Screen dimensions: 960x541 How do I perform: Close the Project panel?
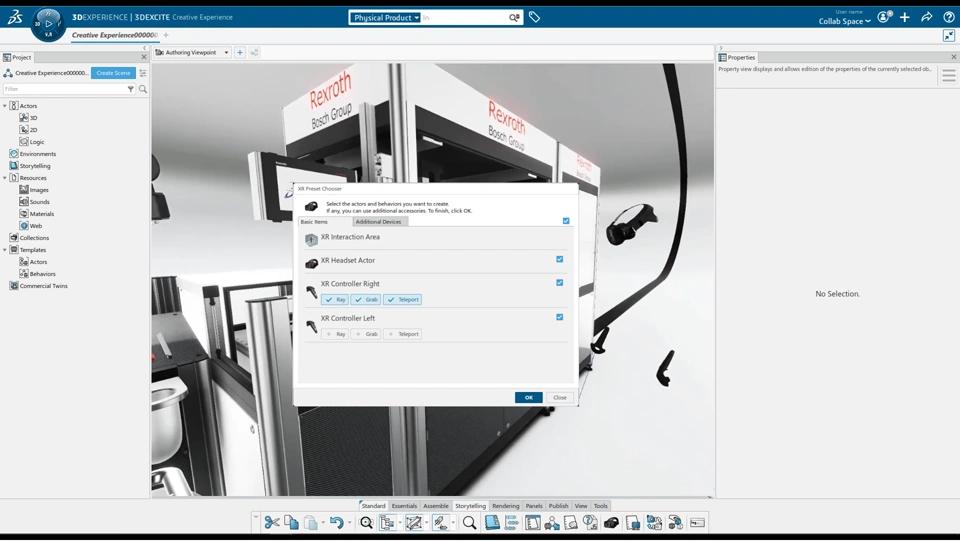coord(144,57)
